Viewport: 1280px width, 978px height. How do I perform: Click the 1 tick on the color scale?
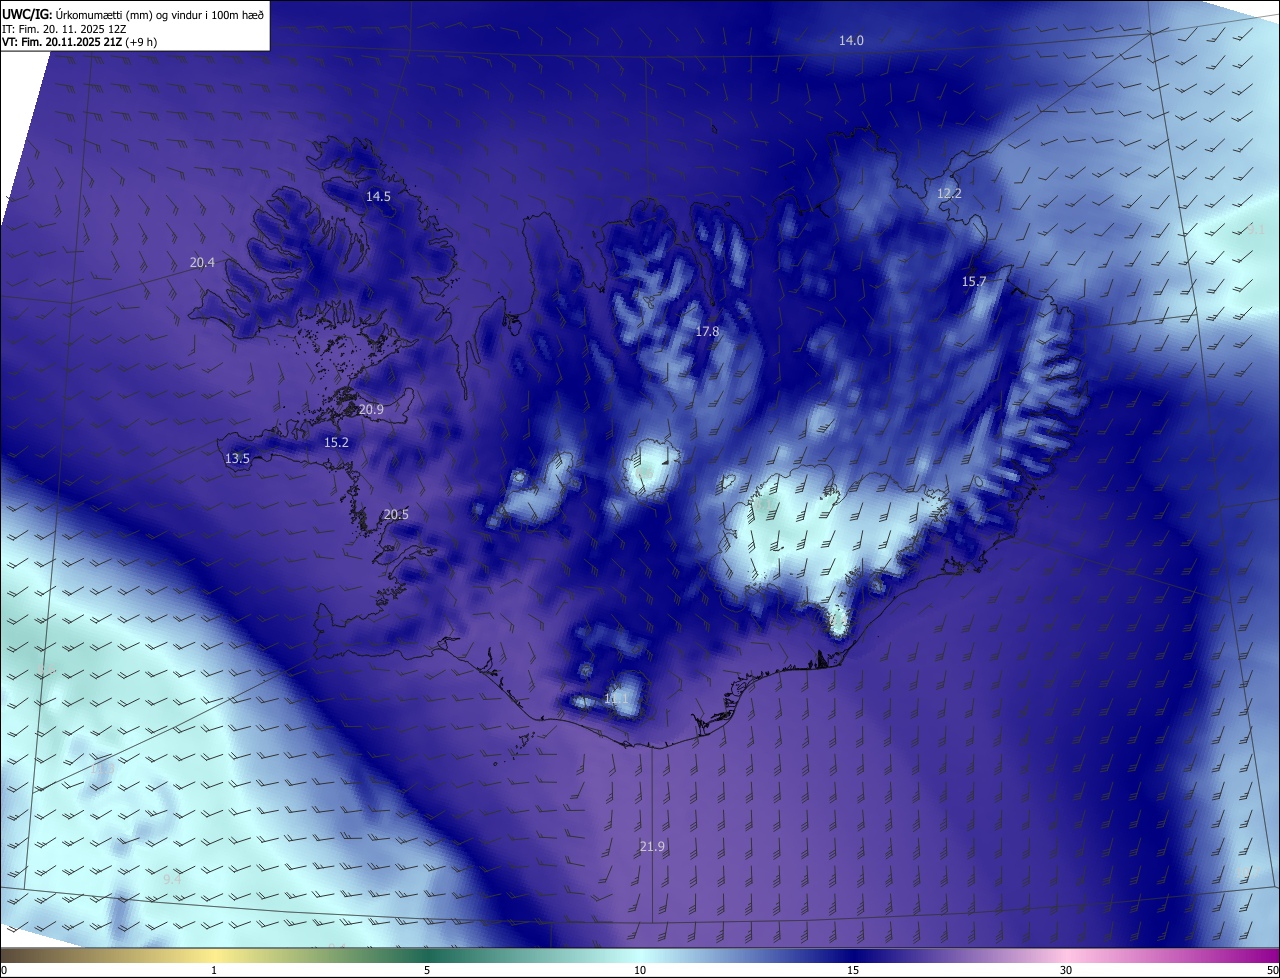(214, 970)
